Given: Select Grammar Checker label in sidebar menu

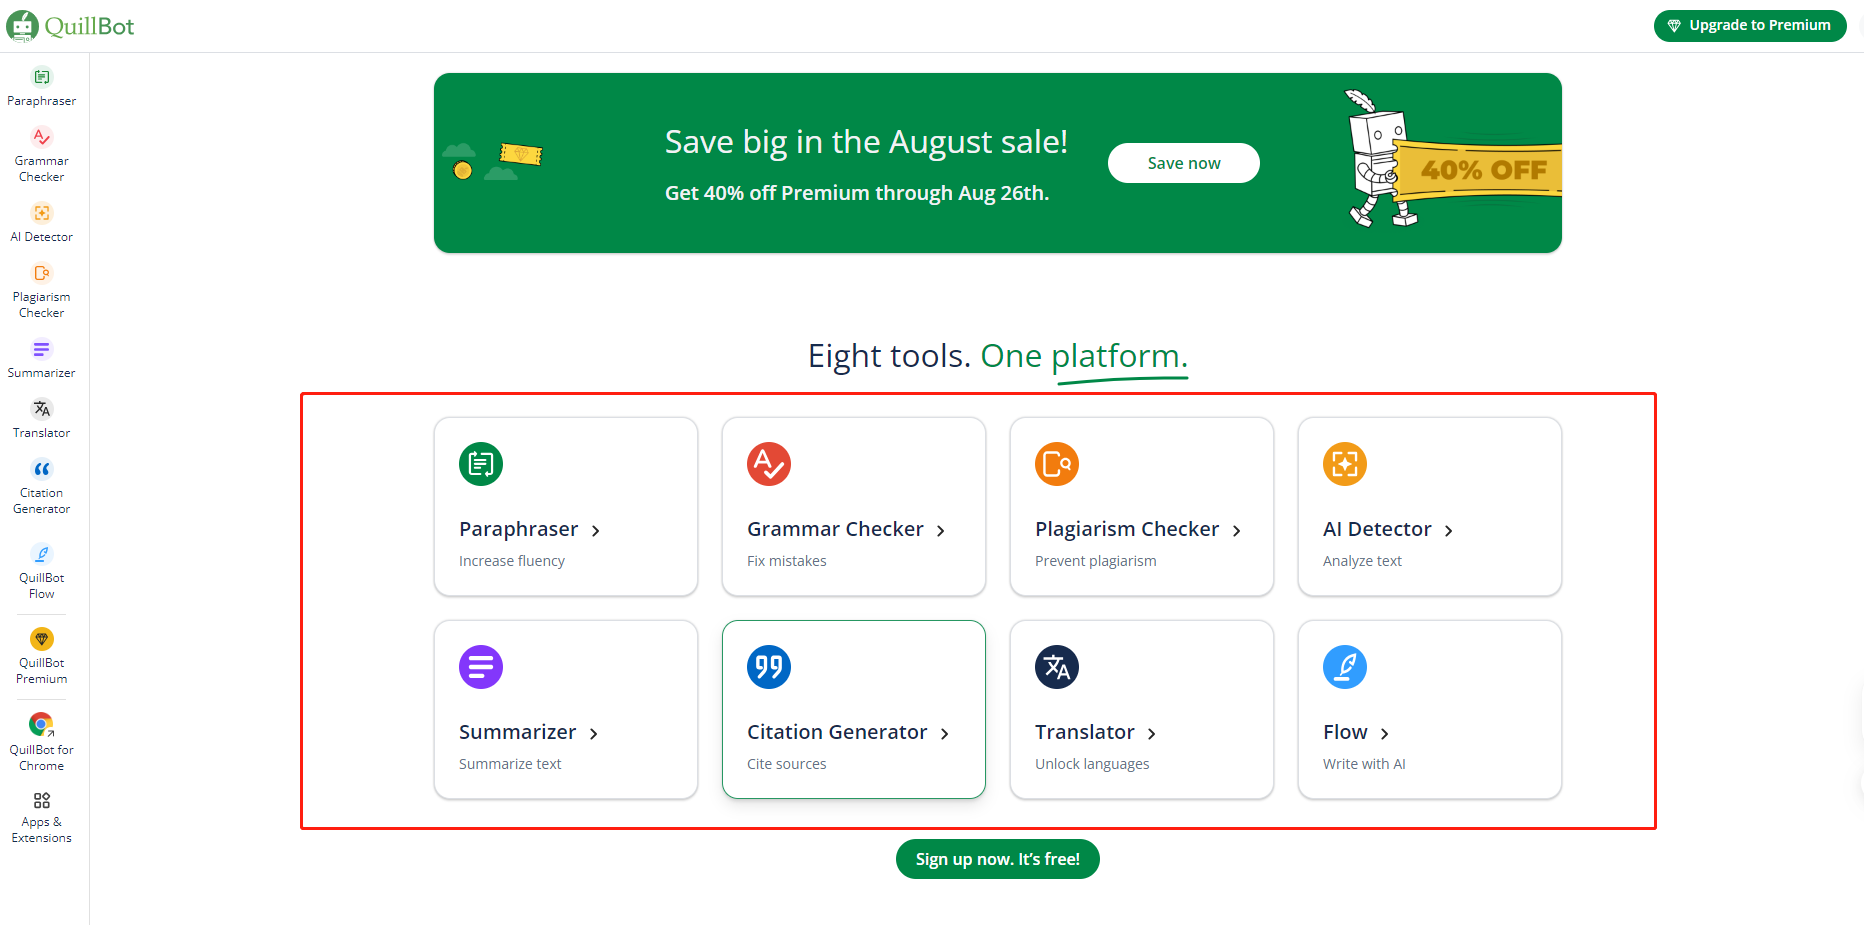Looking at the screenshot, I should tap(42, 169).
